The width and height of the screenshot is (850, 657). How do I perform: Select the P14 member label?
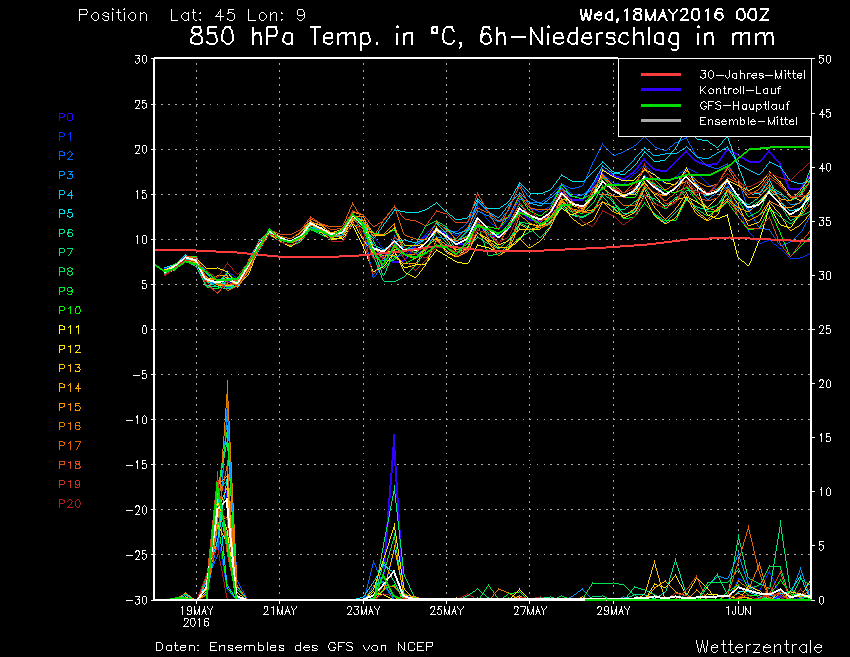70,388
